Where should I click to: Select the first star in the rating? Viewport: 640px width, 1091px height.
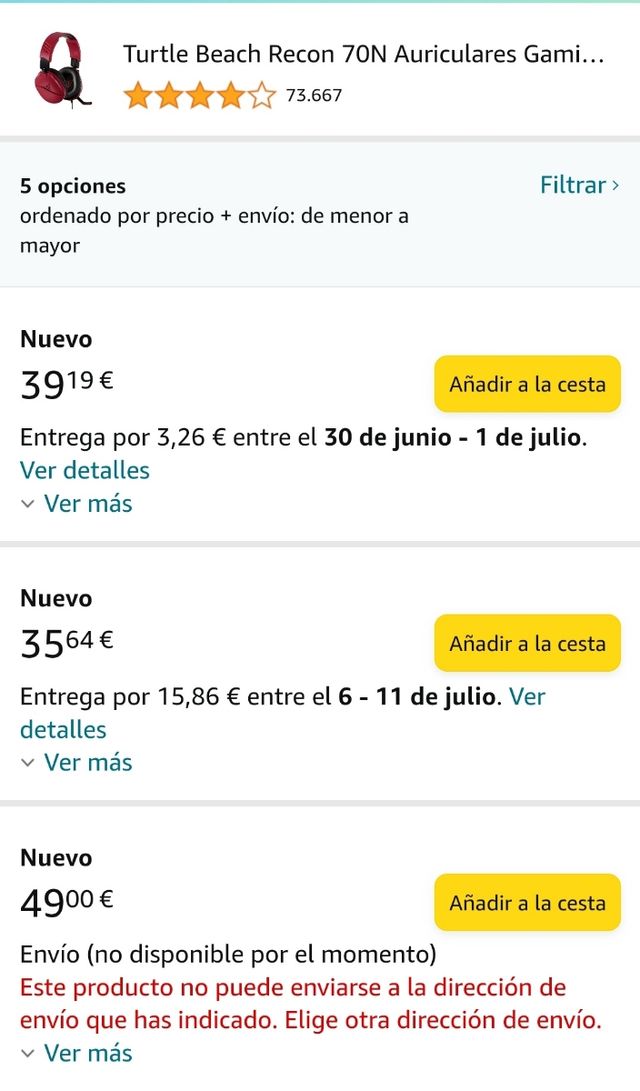point(135,96)
